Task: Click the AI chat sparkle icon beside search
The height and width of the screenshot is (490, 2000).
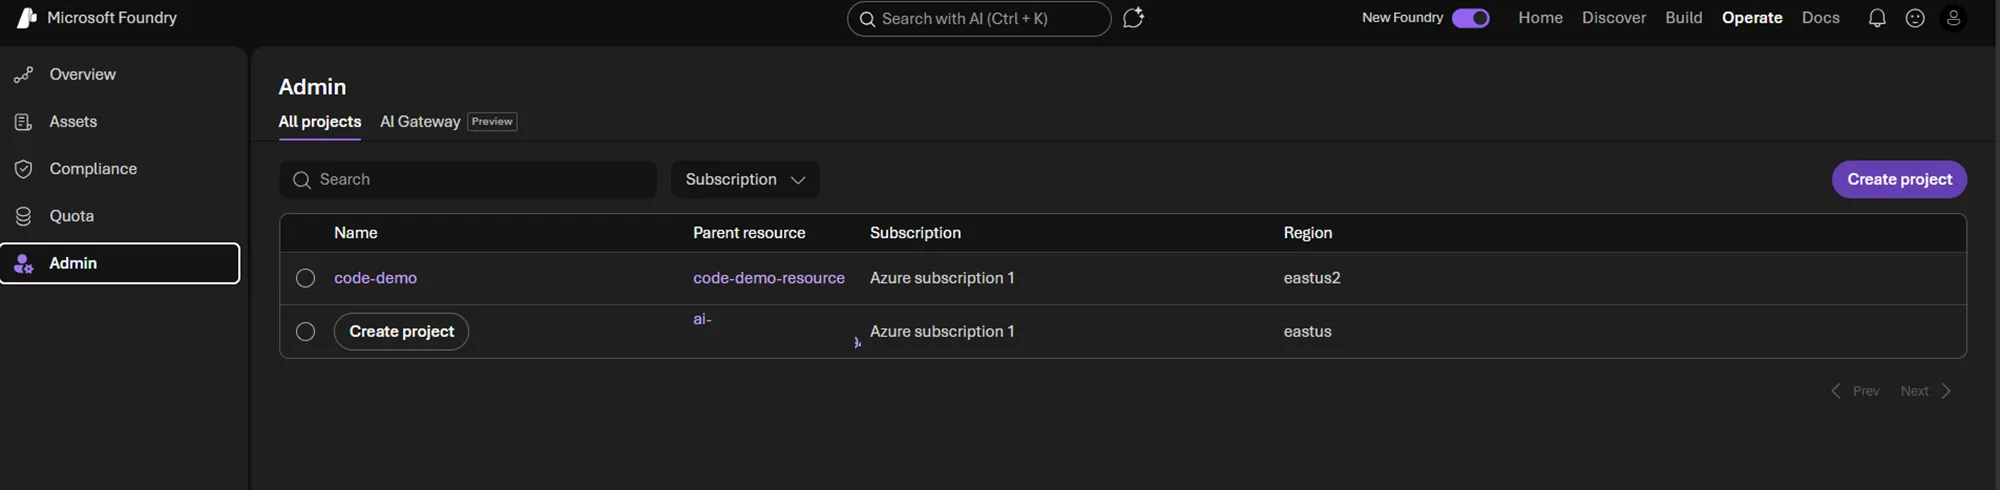Action: 1133,18
